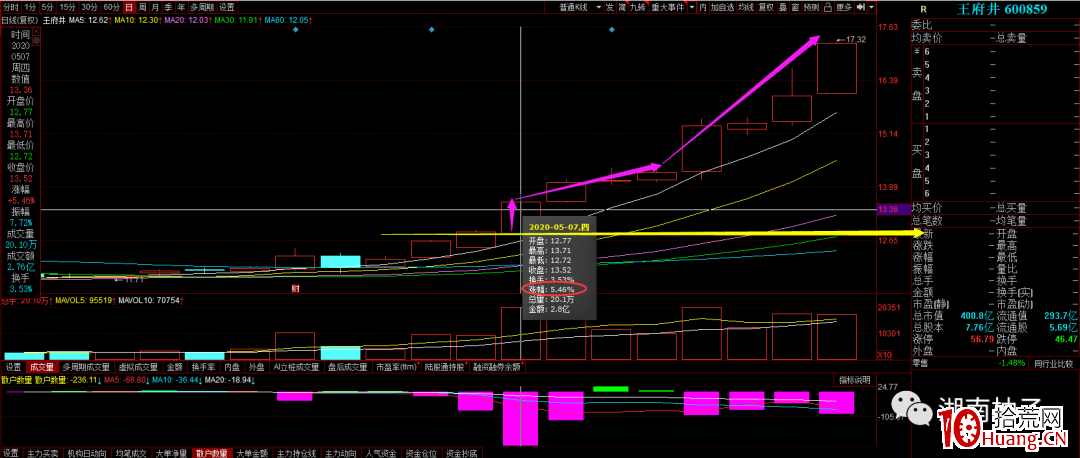The height and width of the screenshot is (458, 1080).
Task: Open the 普通K线 chart type dropdown
Action: point(578,7)
